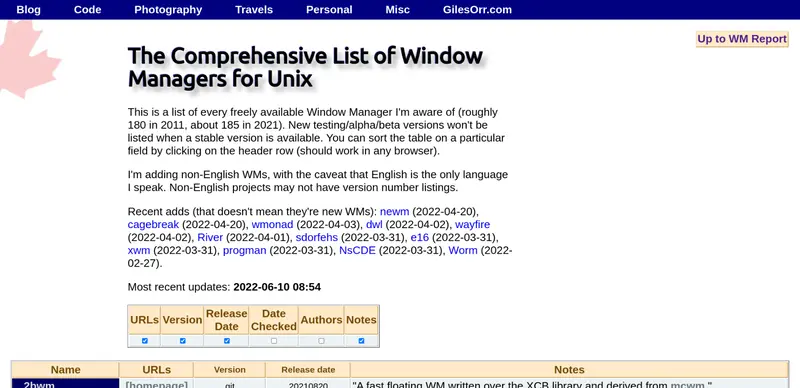Viewport: 800px width, 388px height.
Task: Open the newm link
Action: pyautogui.click(x=394, y=211)
